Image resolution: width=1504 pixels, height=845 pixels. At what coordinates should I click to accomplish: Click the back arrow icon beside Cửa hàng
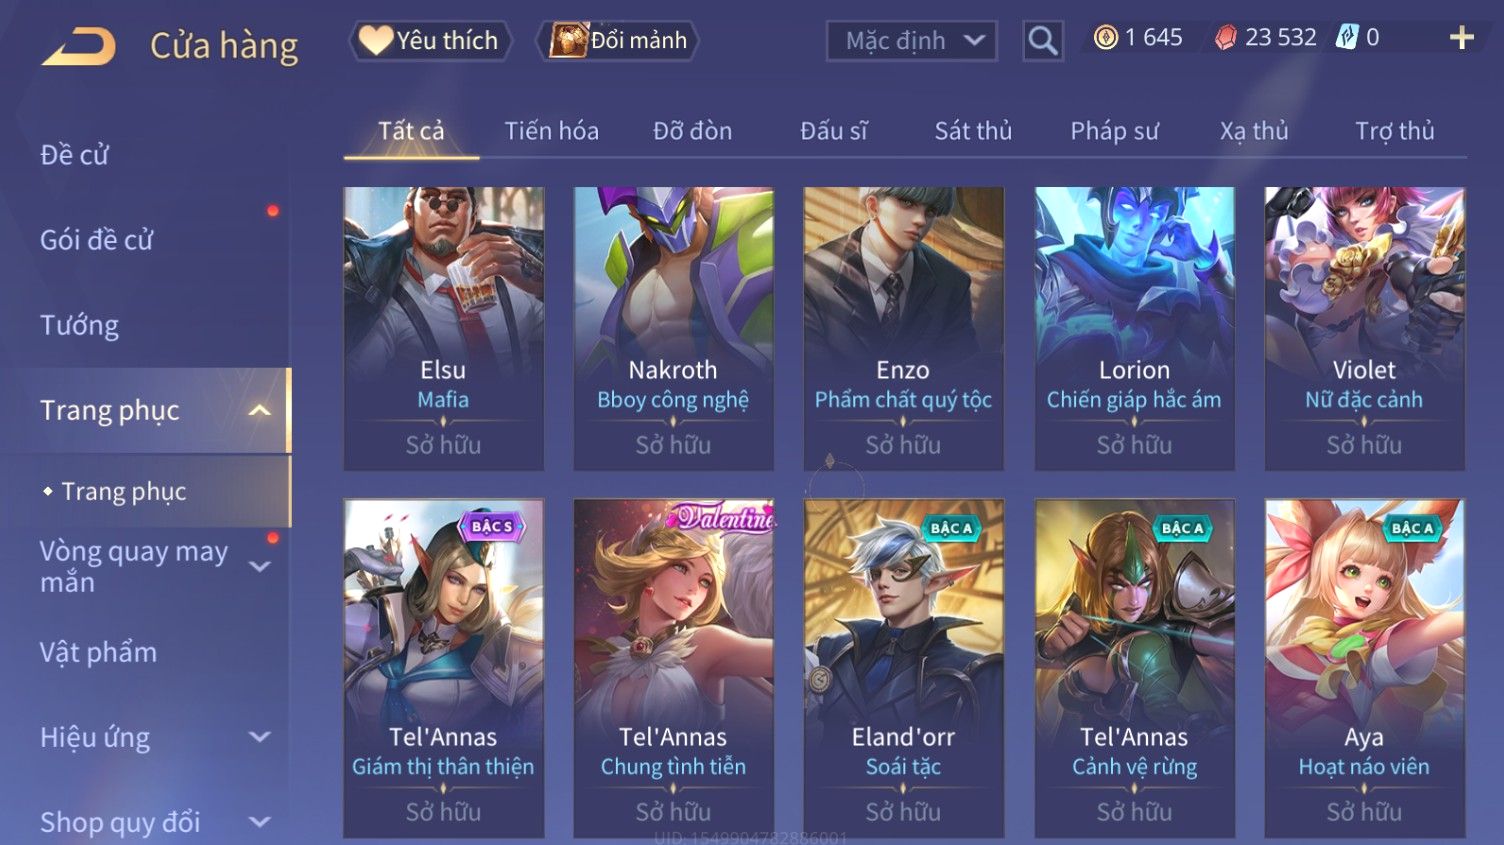pos(79,46)
